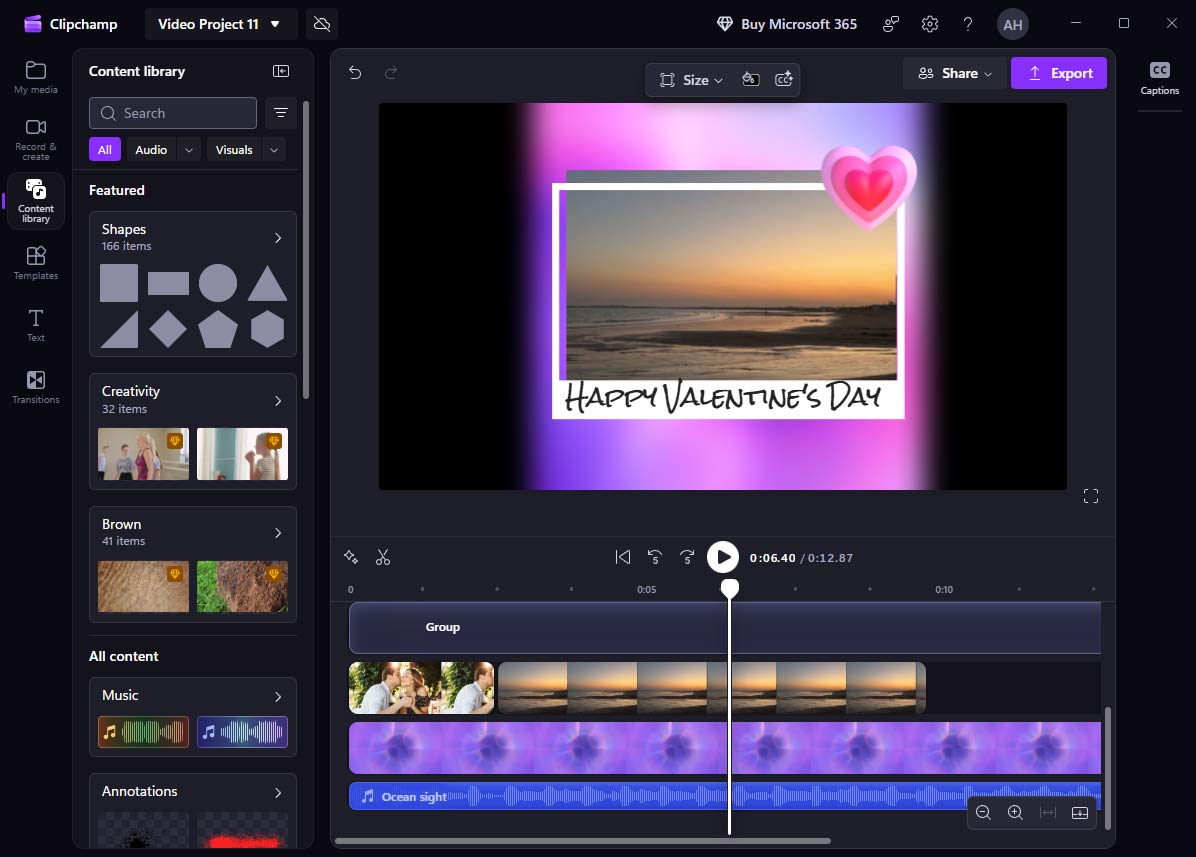Click the zoom to fit timeline control
1196x857 pixels.
point(1048,813)
